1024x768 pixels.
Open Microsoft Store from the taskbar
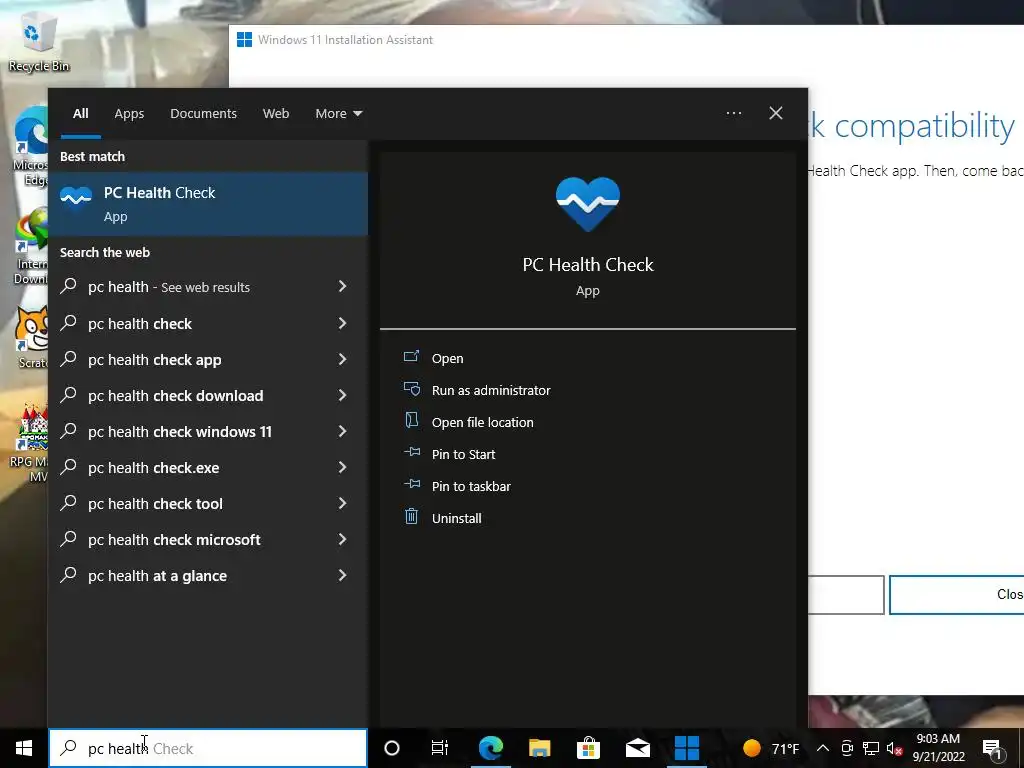588,748
